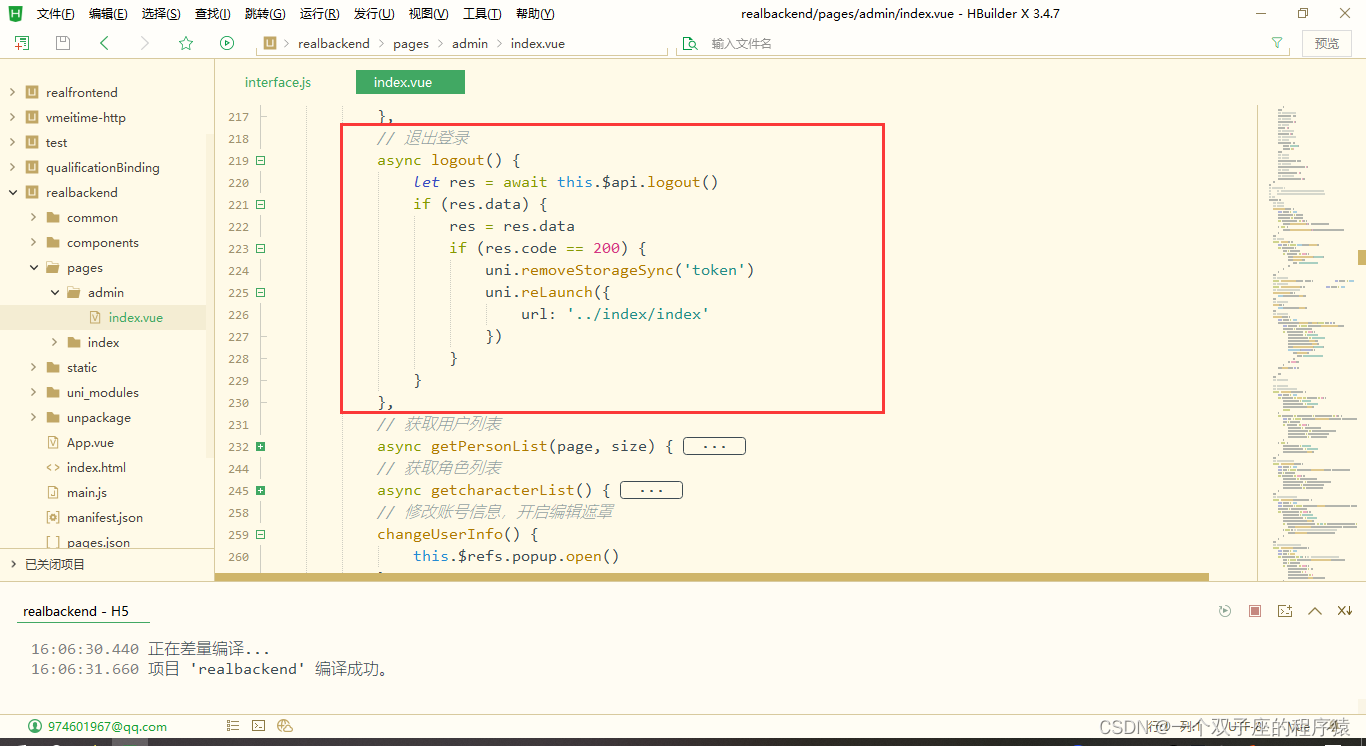
Task: Expand the static folder
Action: pos(33,367)
